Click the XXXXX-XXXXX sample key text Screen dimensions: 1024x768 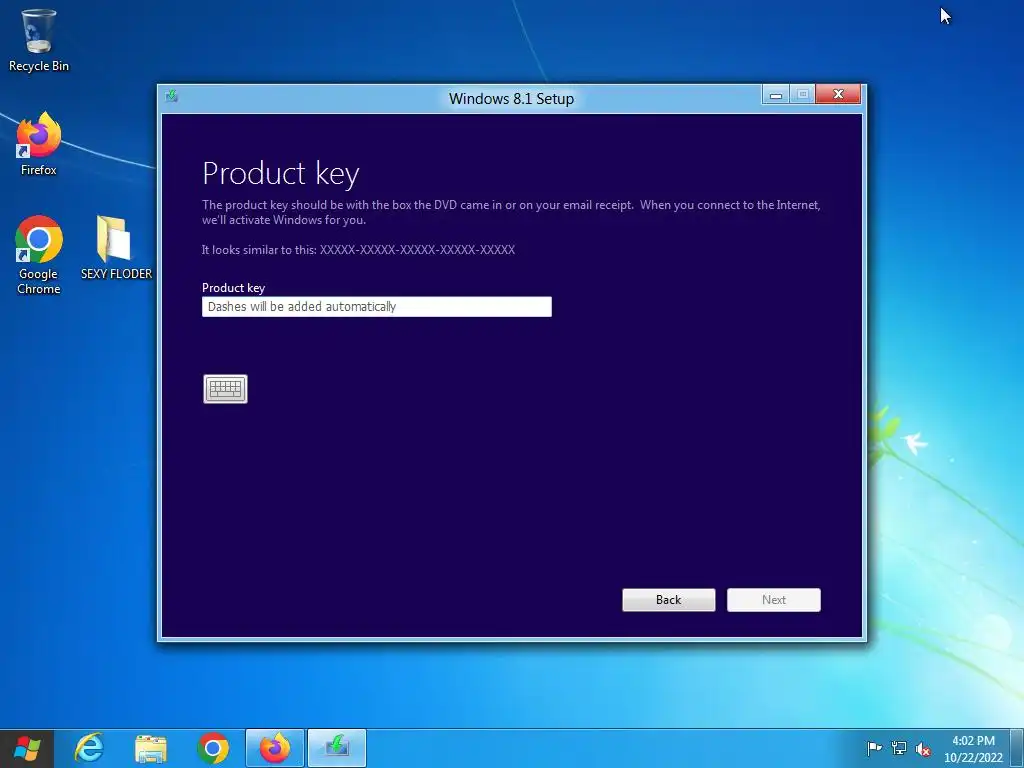point(417,249)
